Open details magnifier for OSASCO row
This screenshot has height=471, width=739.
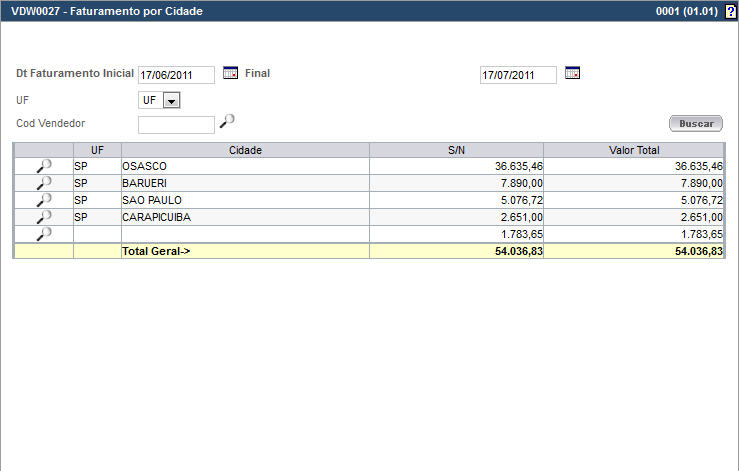tap(43, 166)
